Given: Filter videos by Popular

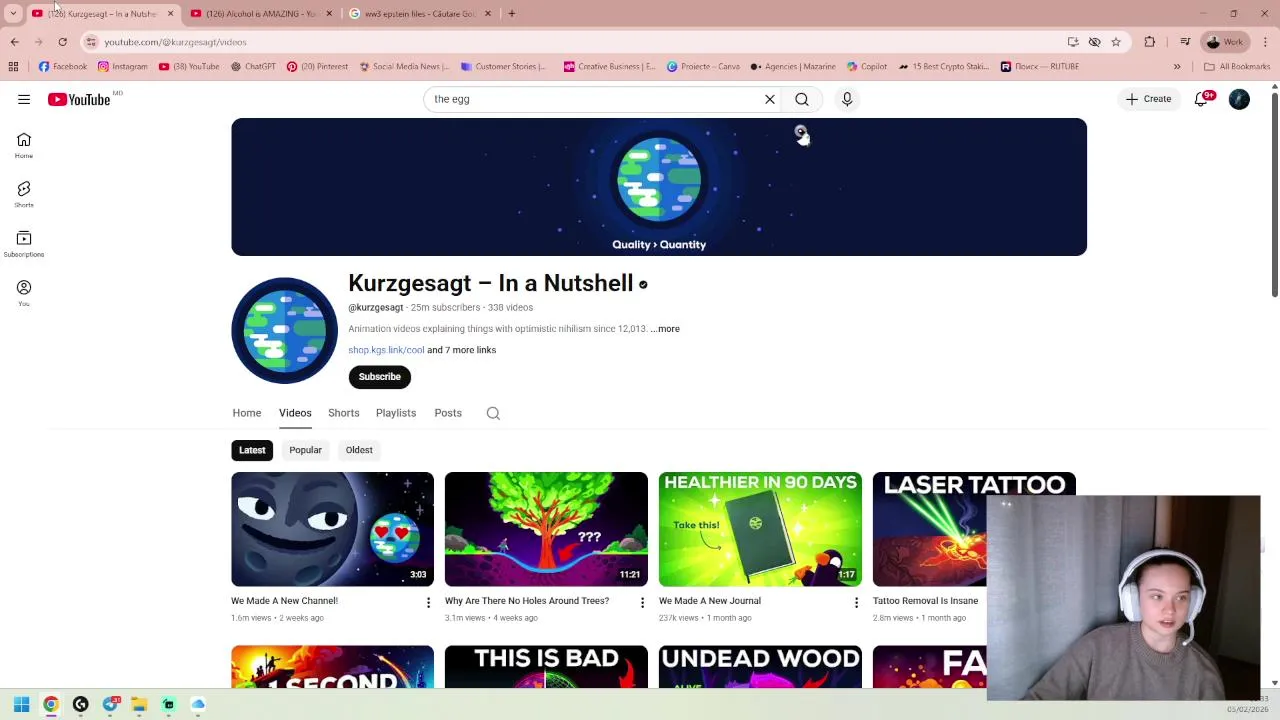Looking at the screenshot, I should tap(305, 450).
